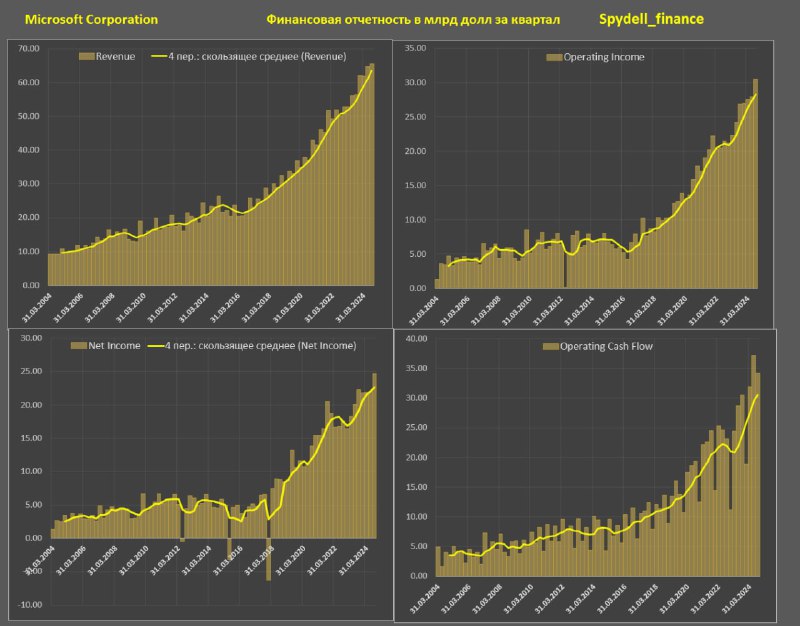Screen dimensions: 800x626
Task: Click the Revenue legend color swatch
Action: [x=87, y=56]
